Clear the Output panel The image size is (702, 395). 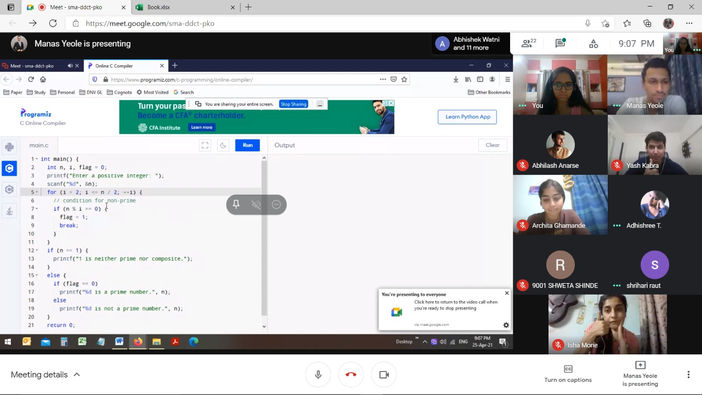tap(492, 145)
